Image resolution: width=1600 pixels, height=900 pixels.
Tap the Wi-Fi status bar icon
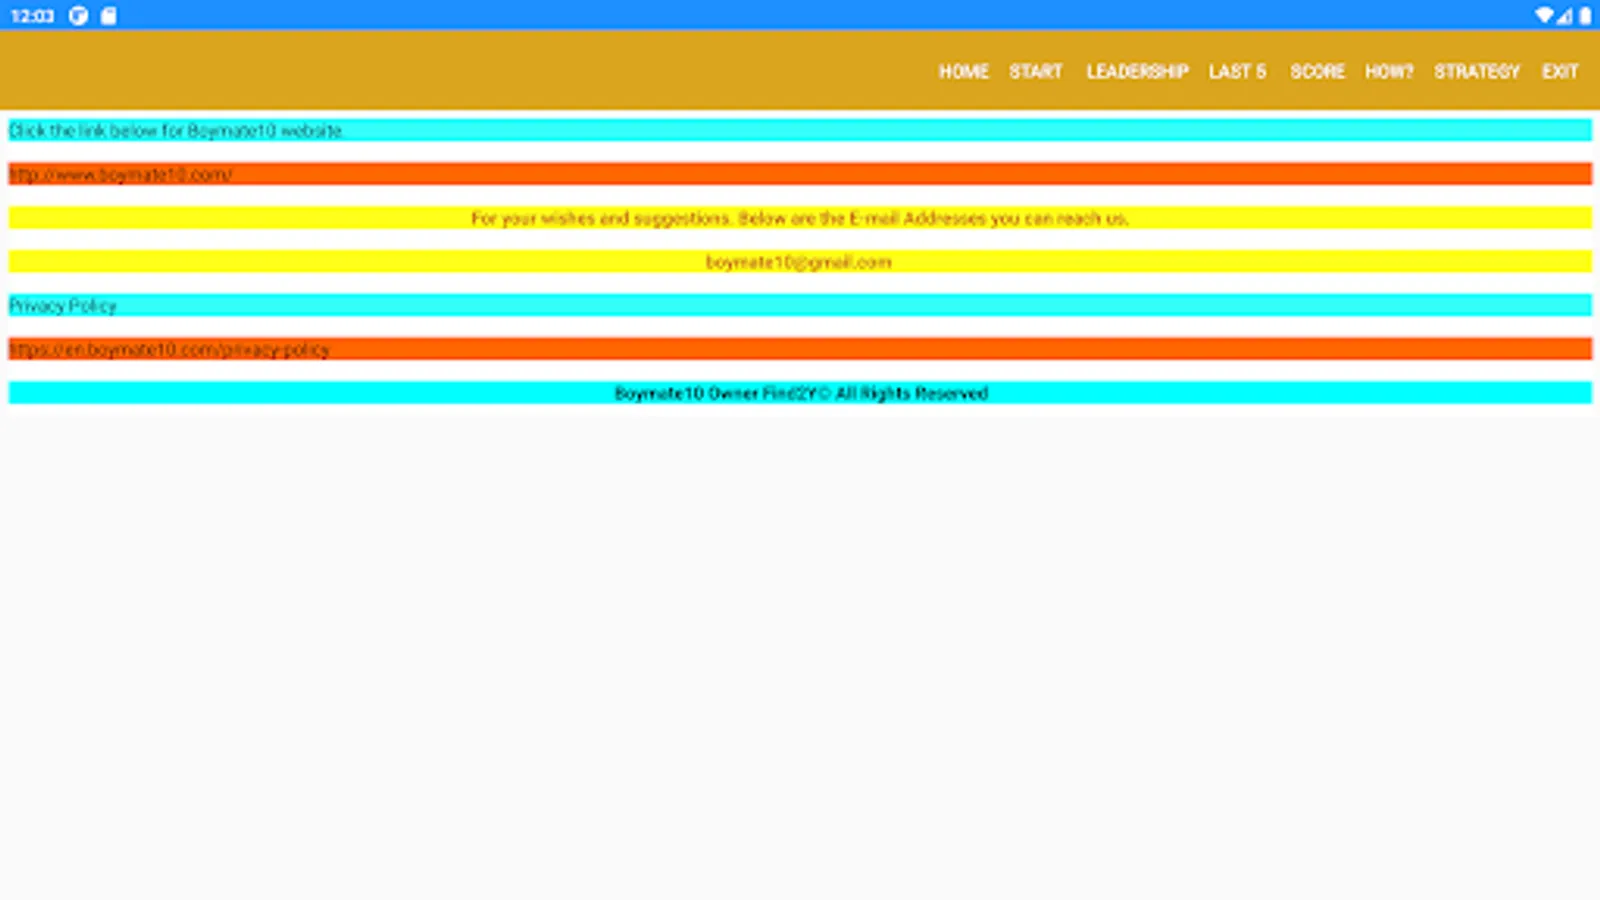1544,15
